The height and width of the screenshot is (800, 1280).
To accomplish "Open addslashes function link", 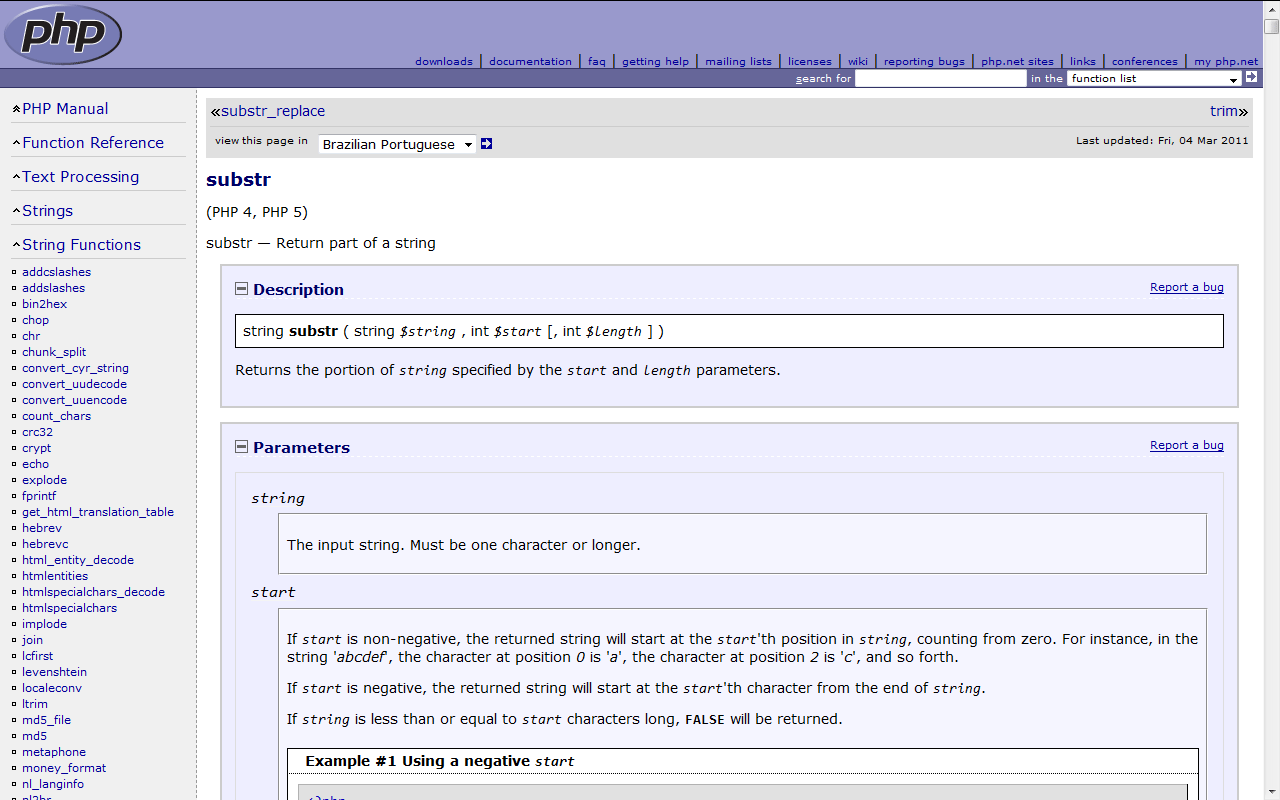I will point(53,288).
